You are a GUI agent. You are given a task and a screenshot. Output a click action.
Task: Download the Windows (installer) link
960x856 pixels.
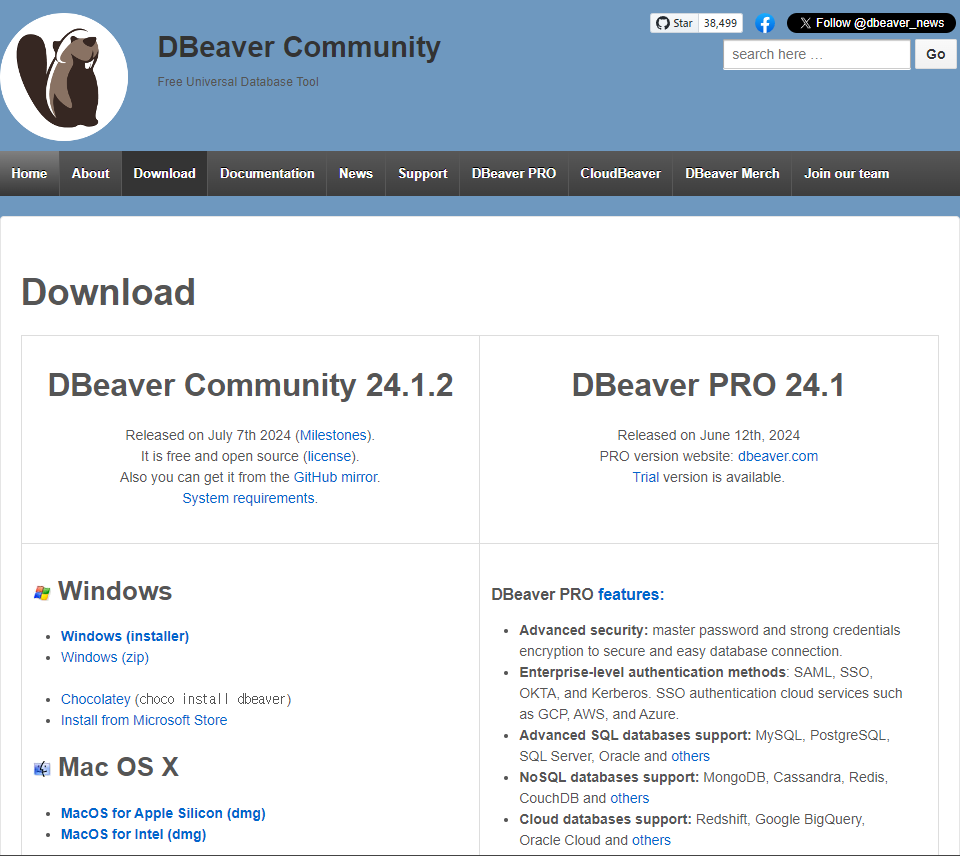(x=125, y=636)
